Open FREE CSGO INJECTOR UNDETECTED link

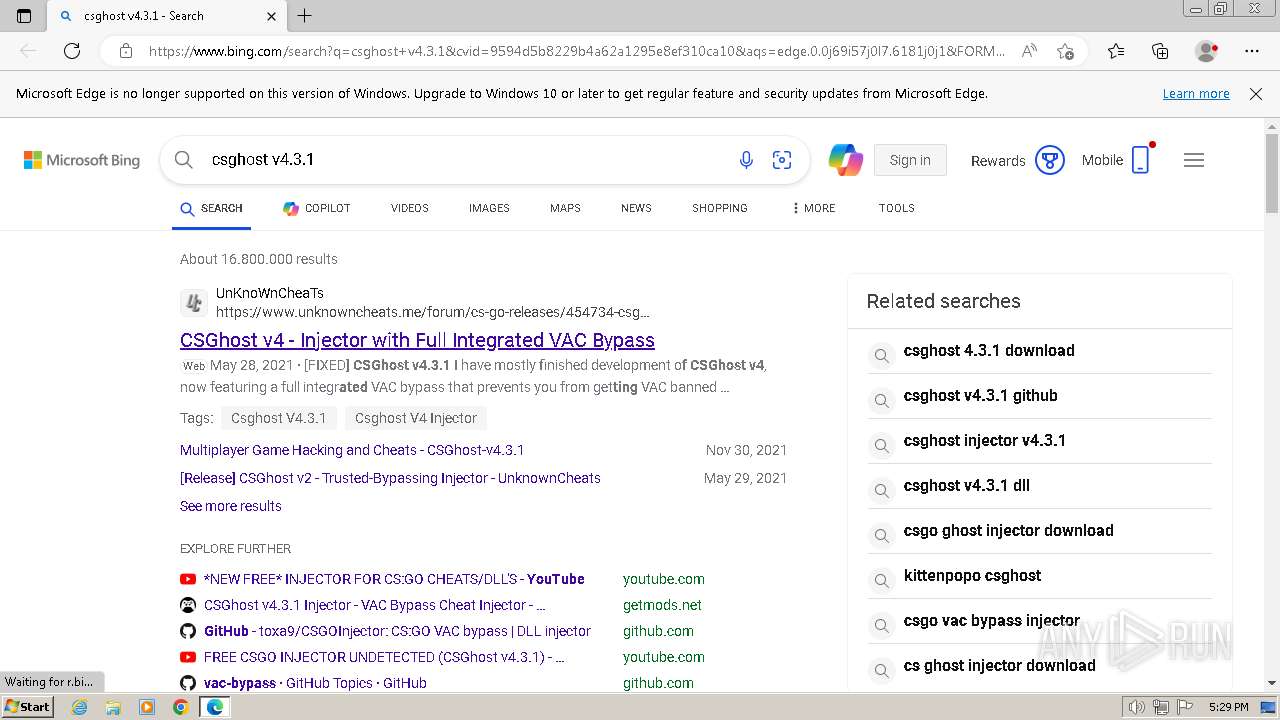tap(384, 657)
